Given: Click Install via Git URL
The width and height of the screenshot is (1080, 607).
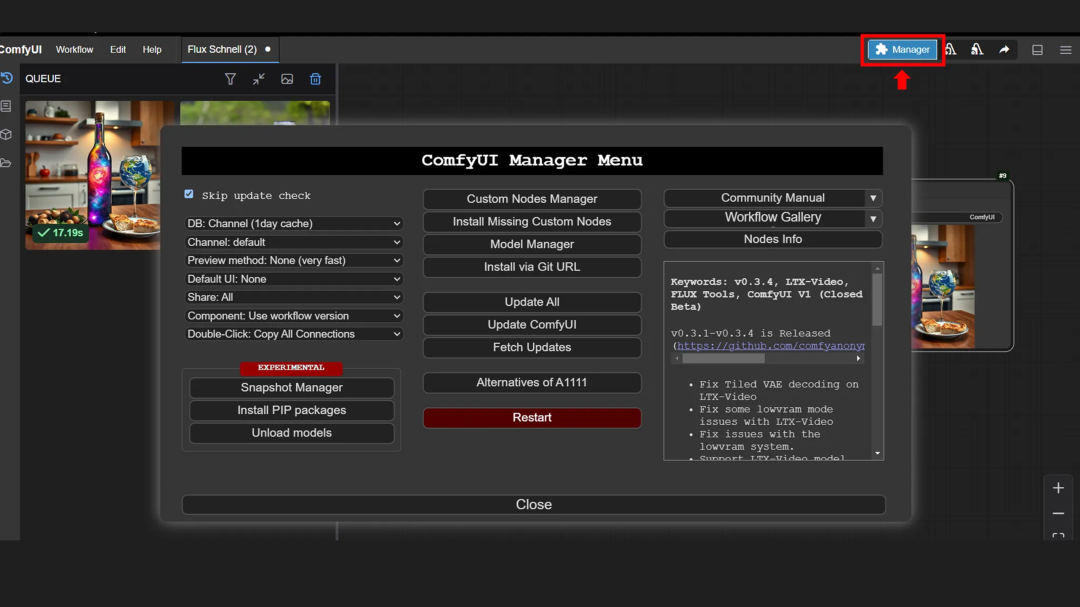Looking at the screenshot, I should pyautogui.click(x=532, y=267).
